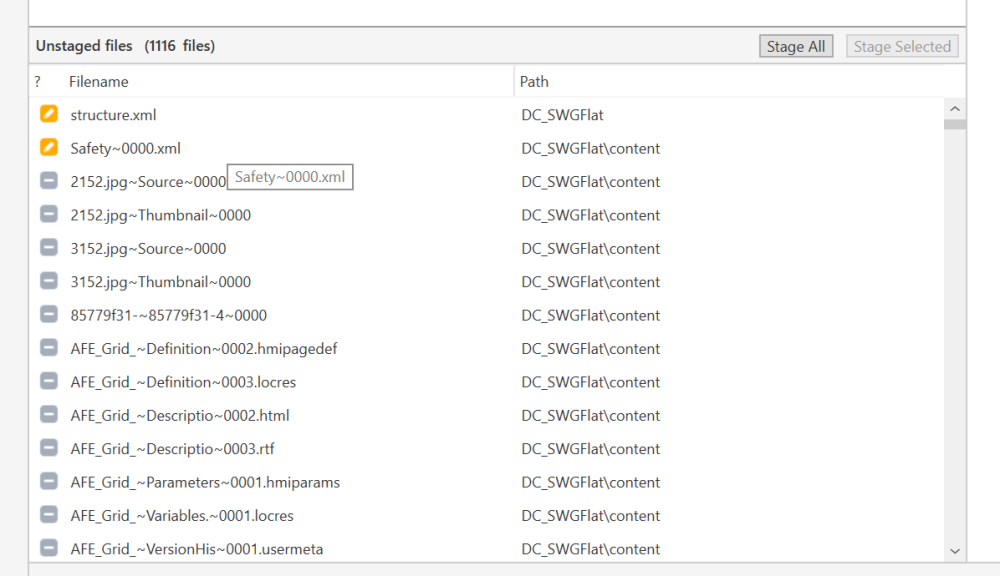This screenshot has height=576, width=1000.
Task: Select the file AFE_Grid_~Parameters~0001.hmiparams
Action: tap(204, 482)
